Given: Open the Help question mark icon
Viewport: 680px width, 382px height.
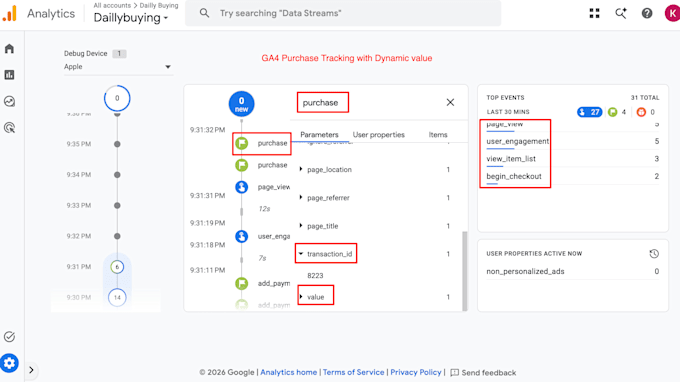Looking at the screenshot, I should click(x=647, y=13).
